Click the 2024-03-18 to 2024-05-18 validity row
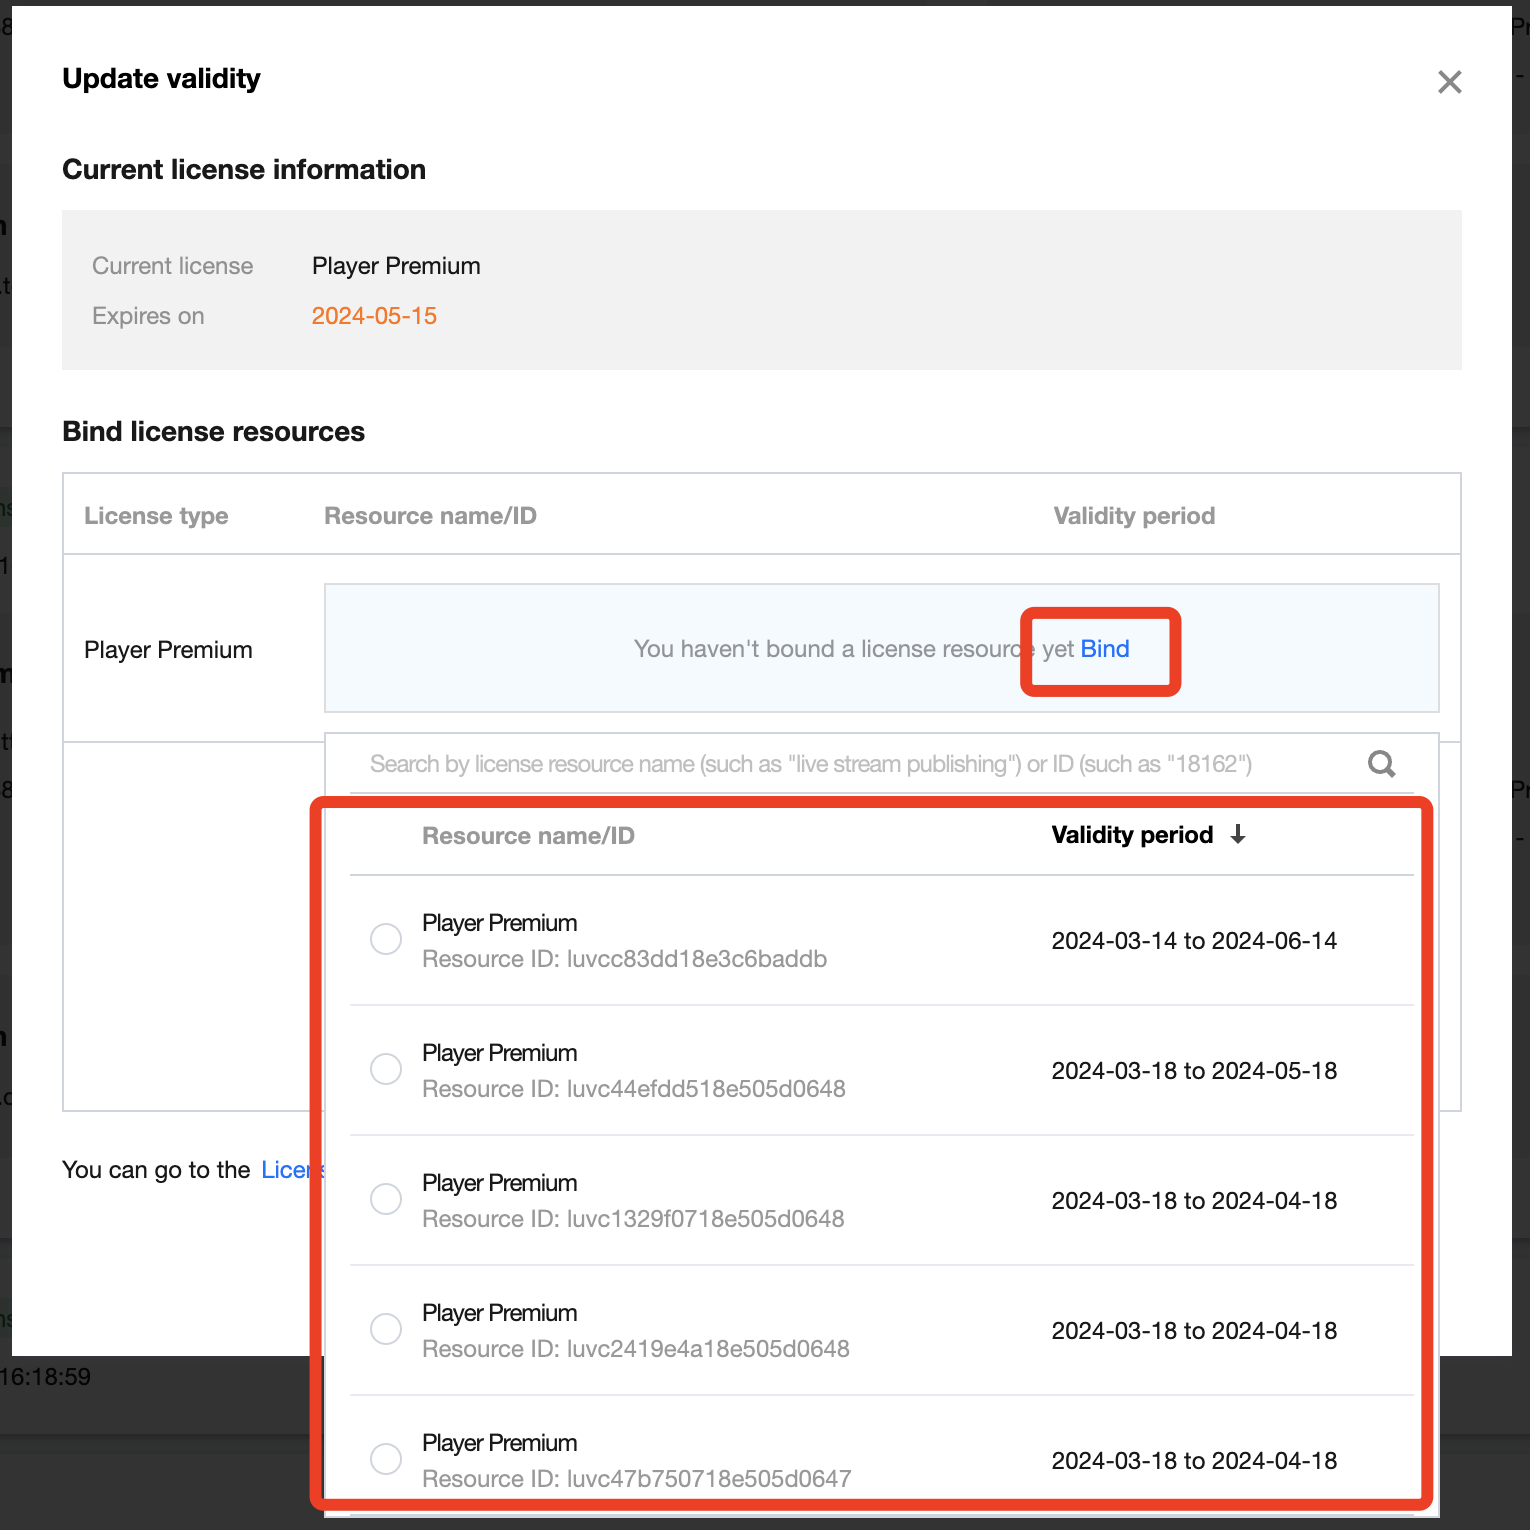The height and width of the screenshot is (1530, 1530). 882,1071
